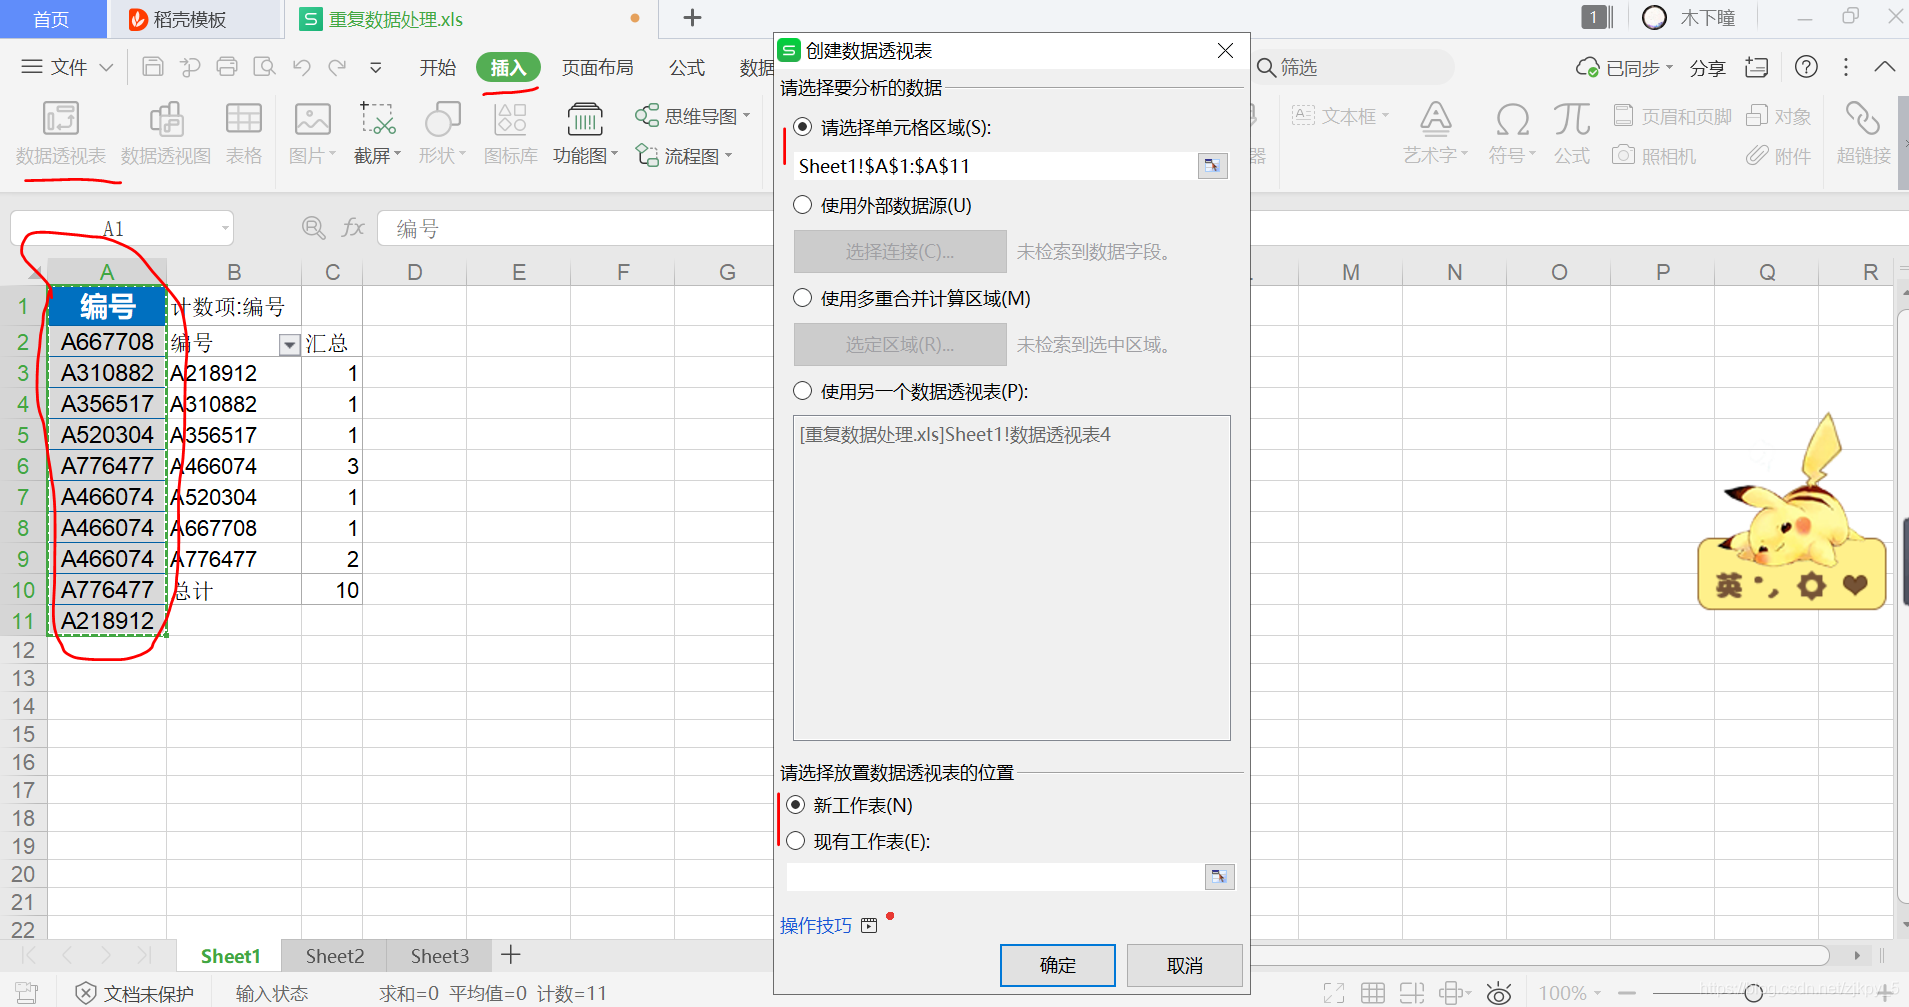1909x1007 pixels.
Task: Switch to the 页面布局 ribbon tab
Action: [597, 67]
